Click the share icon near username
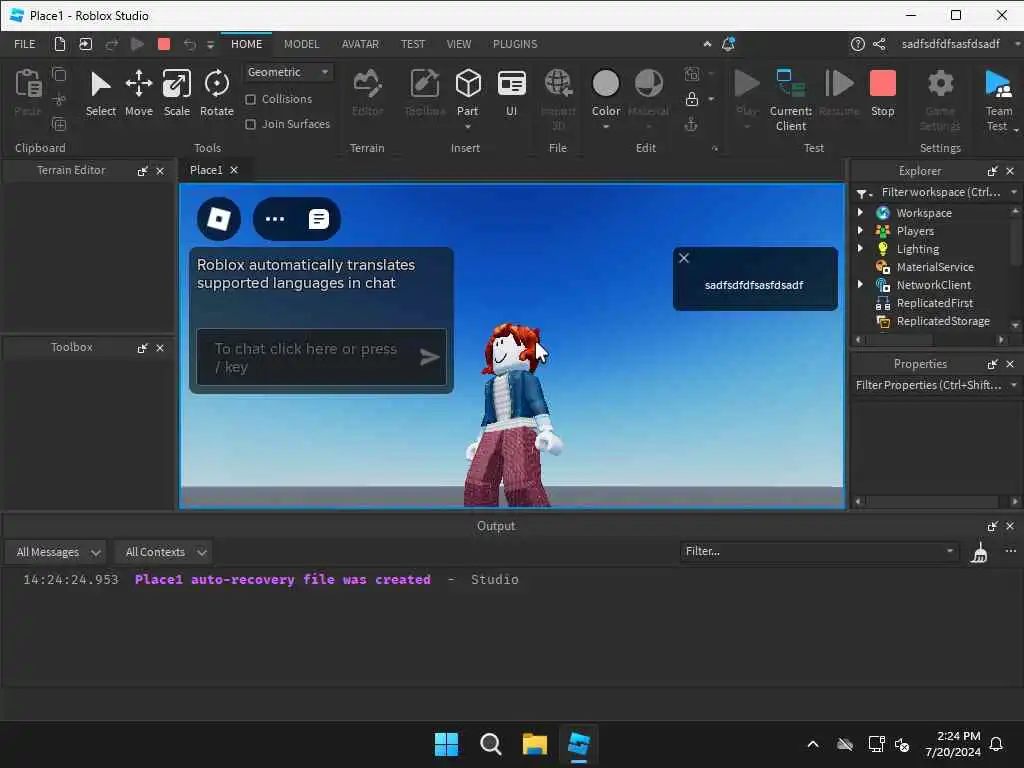 (880, 44)
